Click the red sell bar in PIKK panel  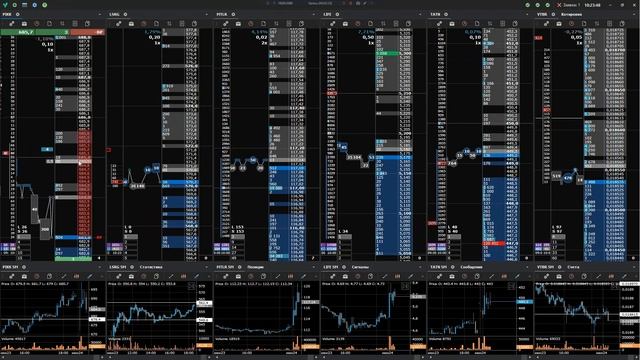click(x=87, y=32)
